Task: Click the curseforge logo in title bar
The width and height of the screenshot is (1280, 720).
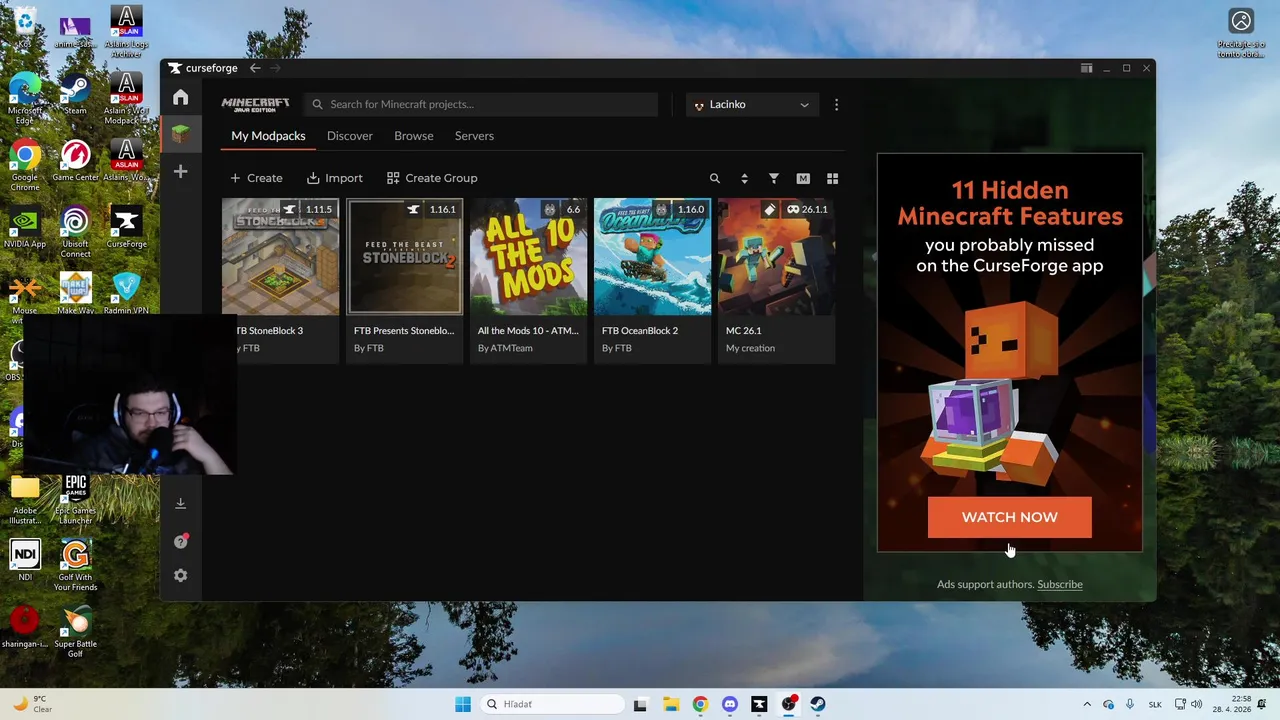Action: [203, 68]
